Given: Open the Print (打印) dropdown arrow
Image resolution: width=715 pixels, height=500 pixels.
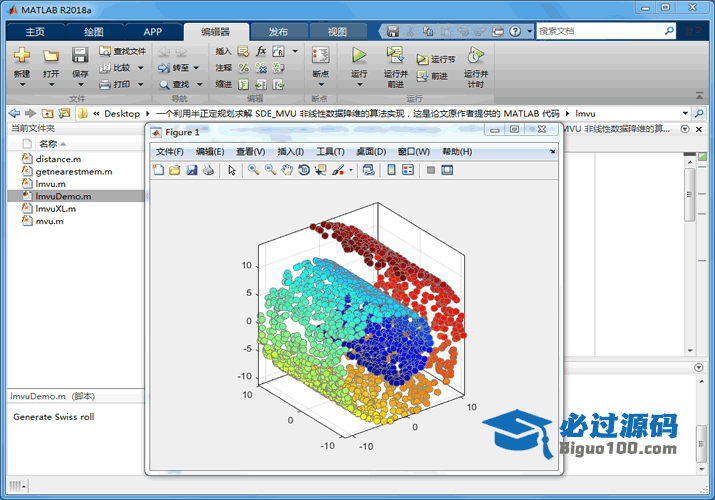Looking at the screenshot, I should 140,84.
